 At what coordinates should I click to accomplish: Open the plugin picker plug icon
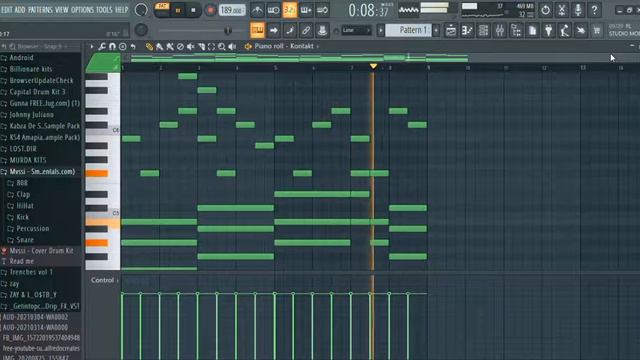click(549, 30)
